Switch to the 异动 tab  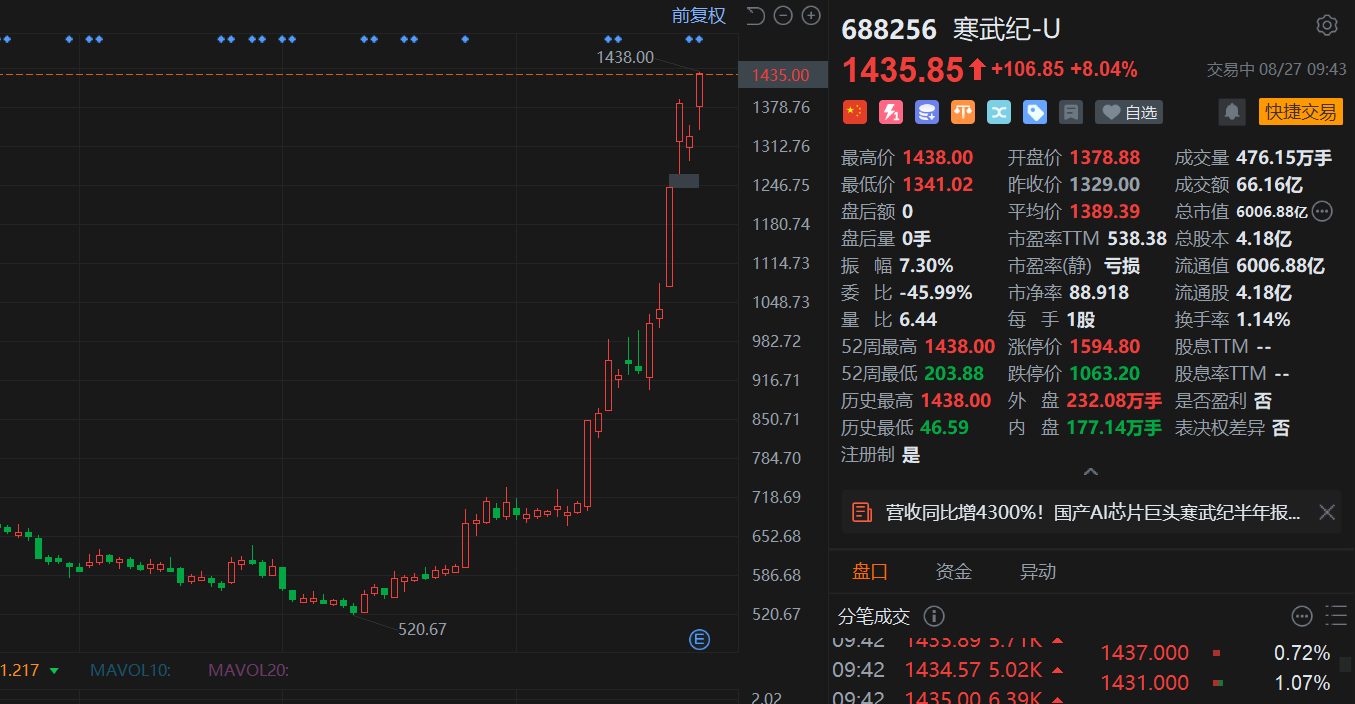(1037, 572)
